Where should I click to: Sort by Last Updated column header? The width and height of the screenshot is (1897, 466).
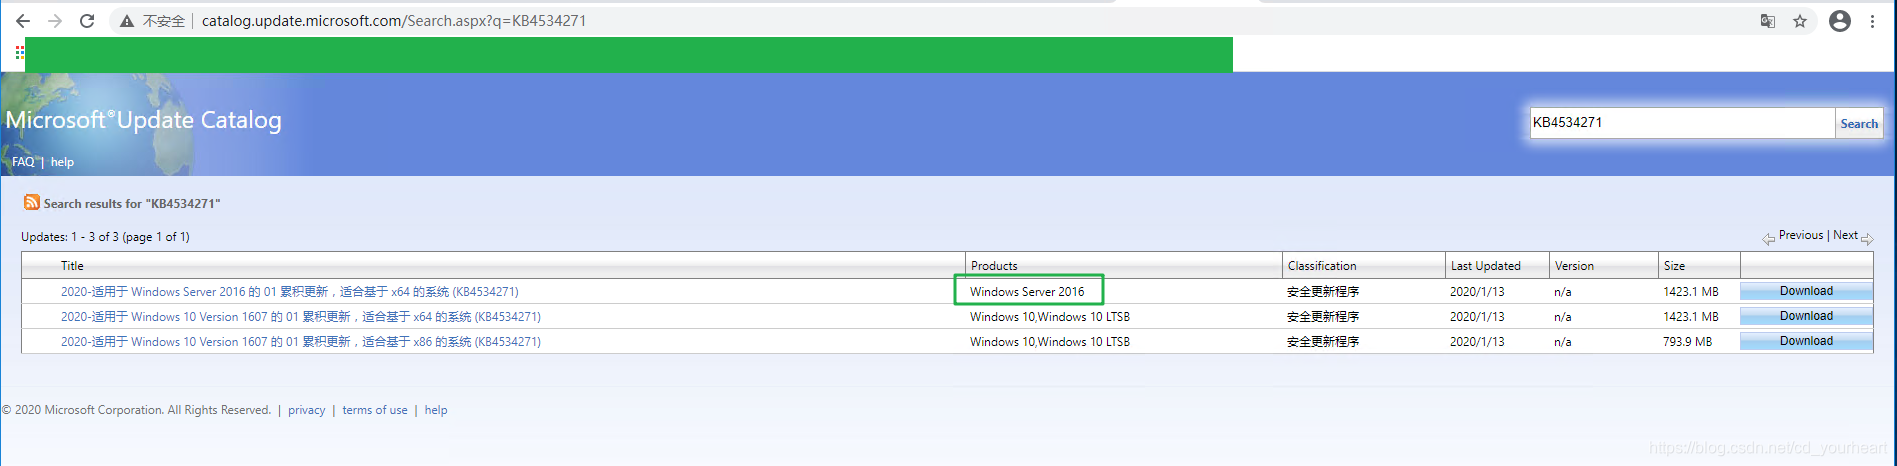coord(1485,266)
